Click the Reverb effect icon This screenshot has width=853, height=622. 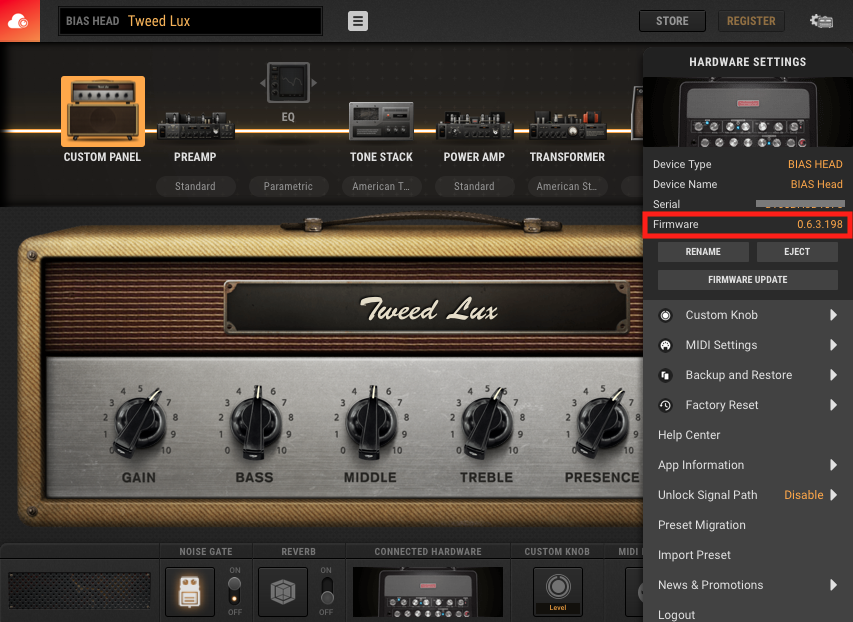click(282, 591)
